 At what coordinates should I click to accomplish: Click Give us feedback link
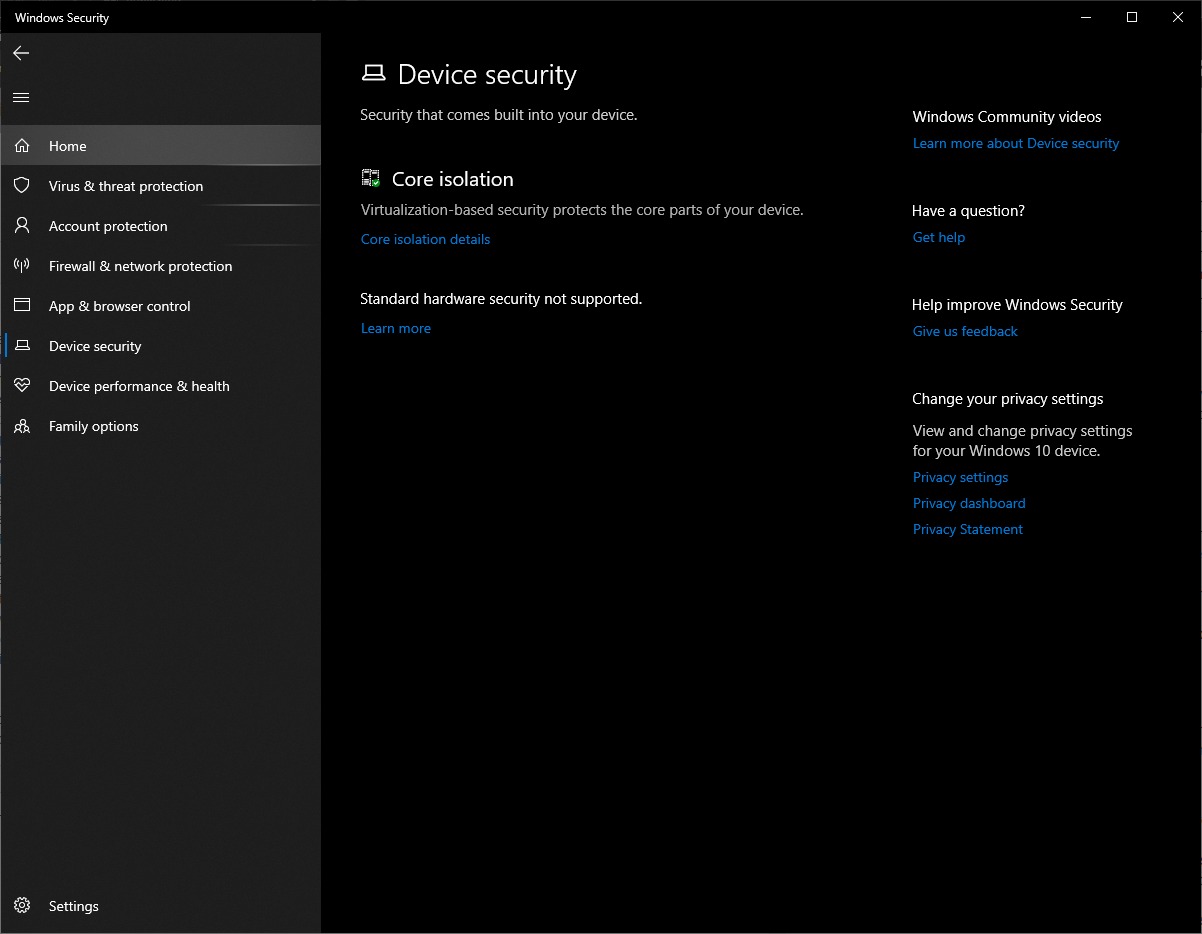pos(964,331)
